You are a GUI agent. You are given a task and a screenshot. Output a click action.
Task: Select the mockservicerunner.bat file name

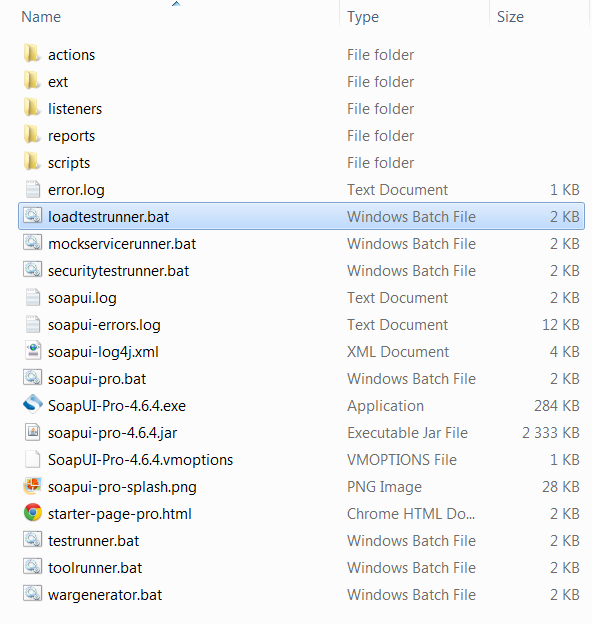122,244
